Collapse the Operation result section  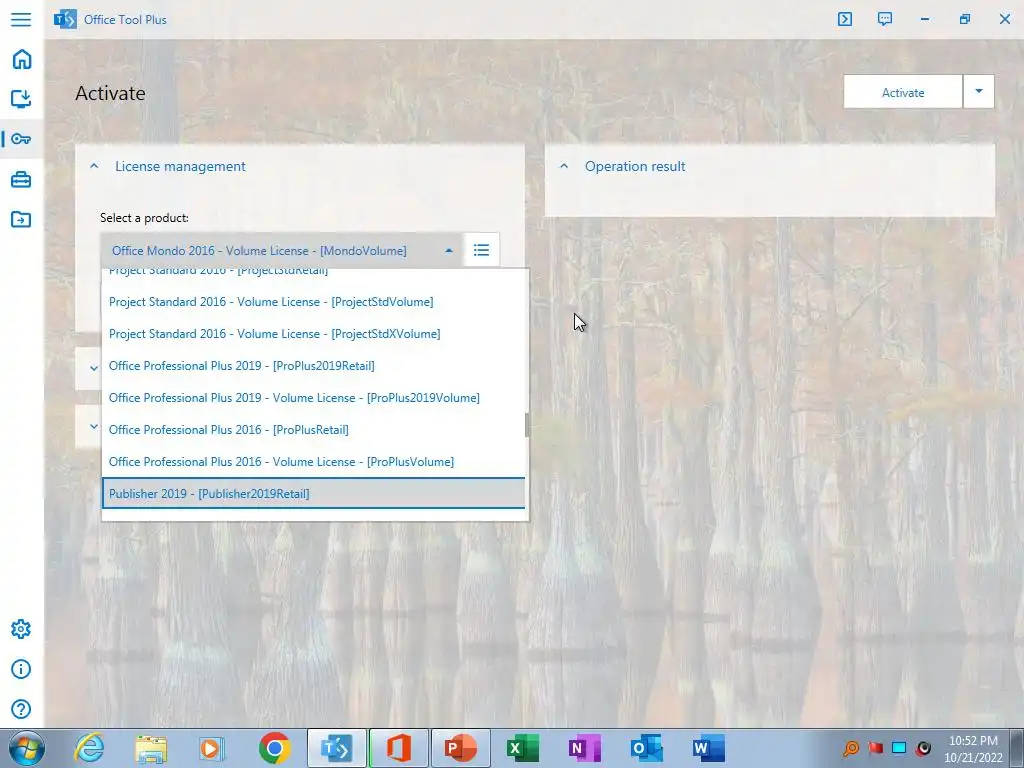564,167
